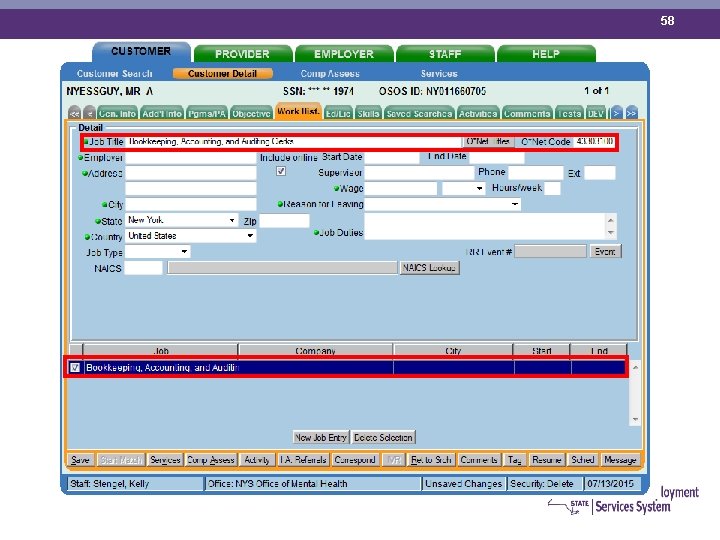Click the Job Title input field

point(294,141)
